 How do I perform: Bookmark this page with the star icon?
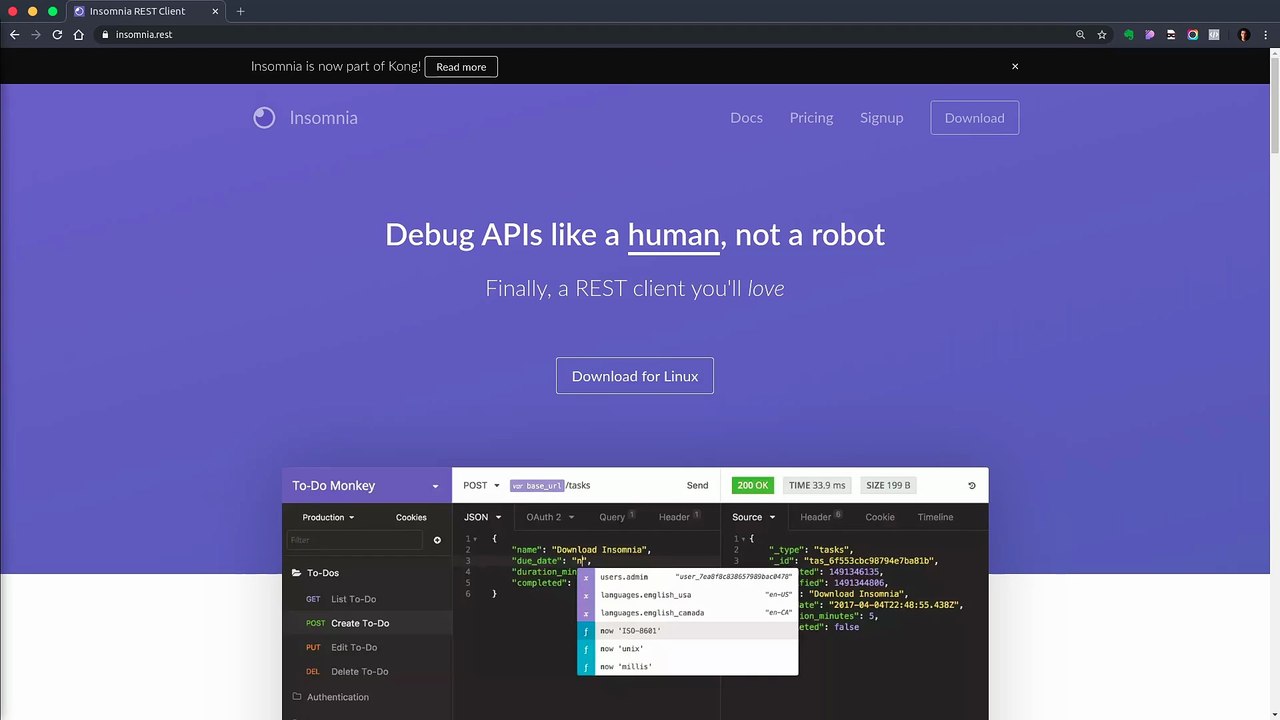[1102, 34]
